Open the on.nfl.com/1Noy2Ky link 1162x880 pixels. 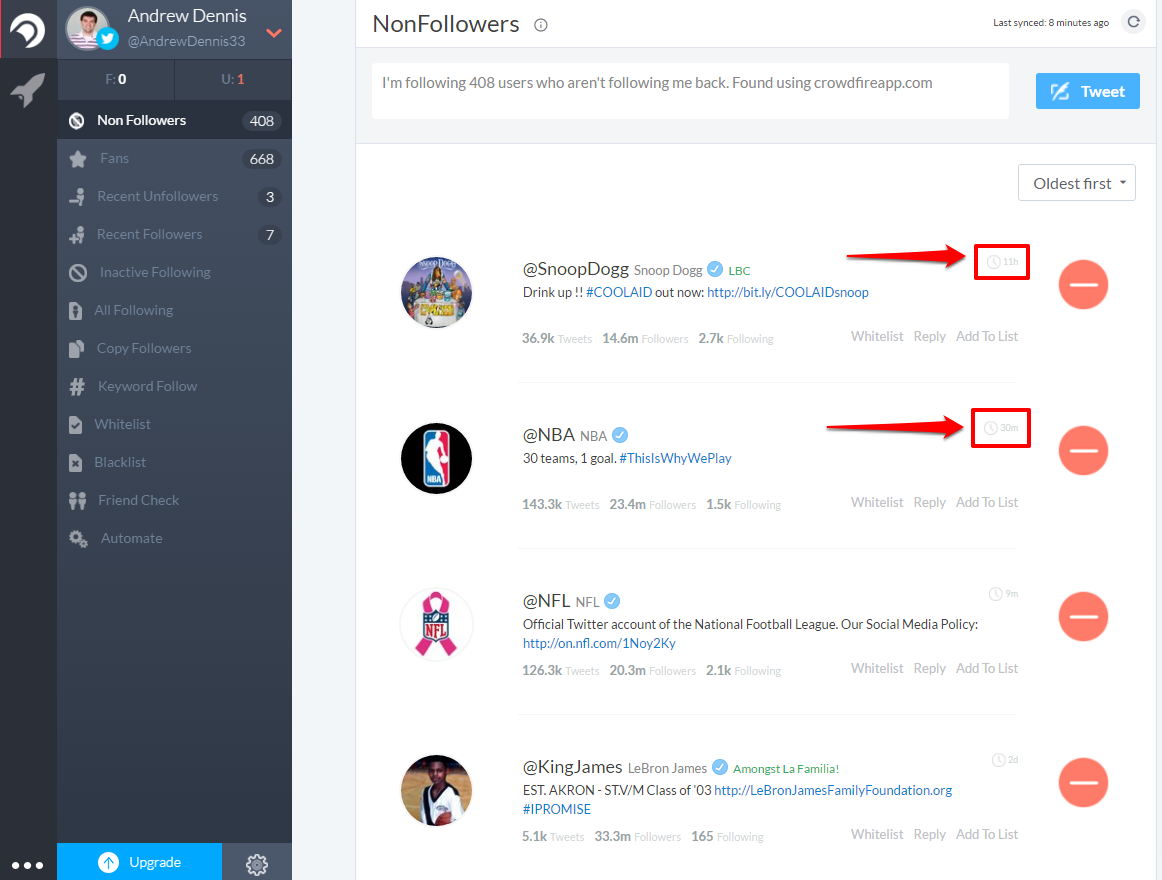click(599, 644)
